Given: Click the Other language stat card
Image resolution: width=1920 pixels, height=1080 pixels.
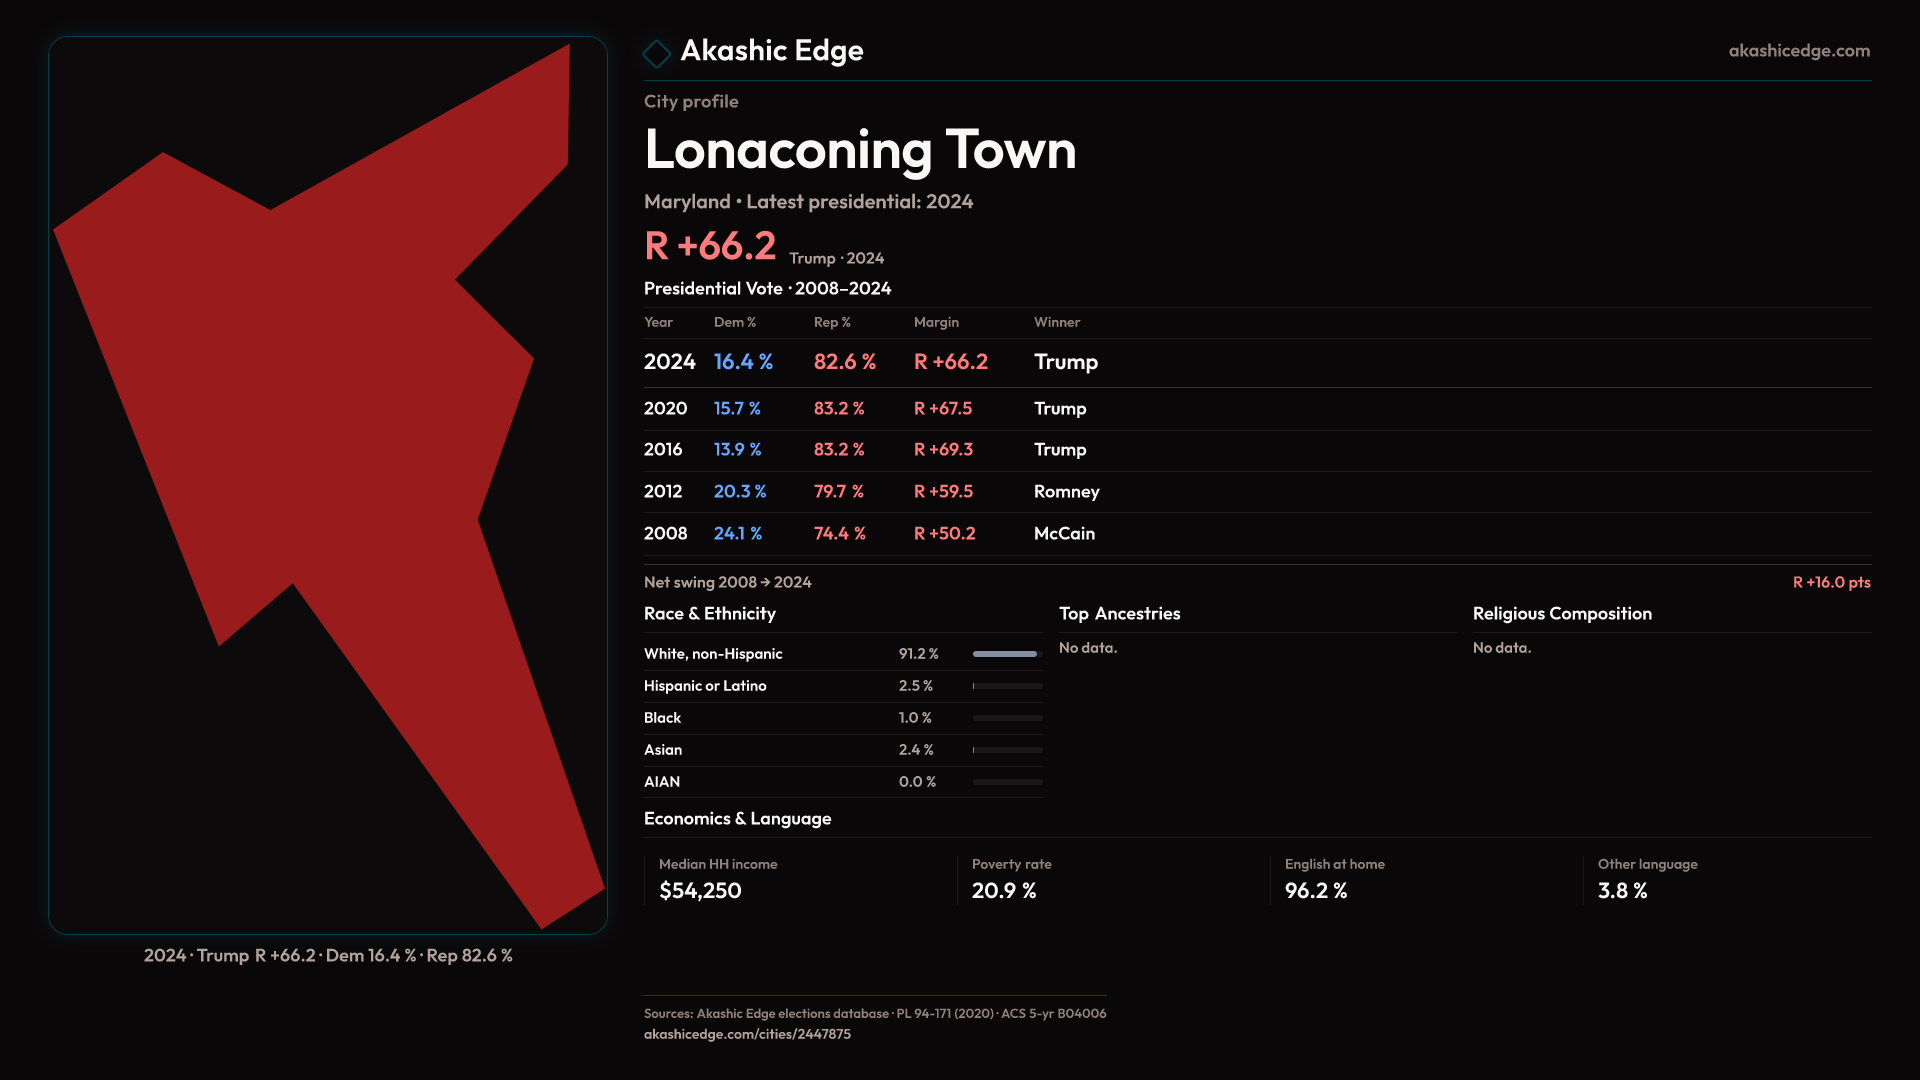Looking at the screenshot, I should pyautogui.click(x=1647, y=879).
